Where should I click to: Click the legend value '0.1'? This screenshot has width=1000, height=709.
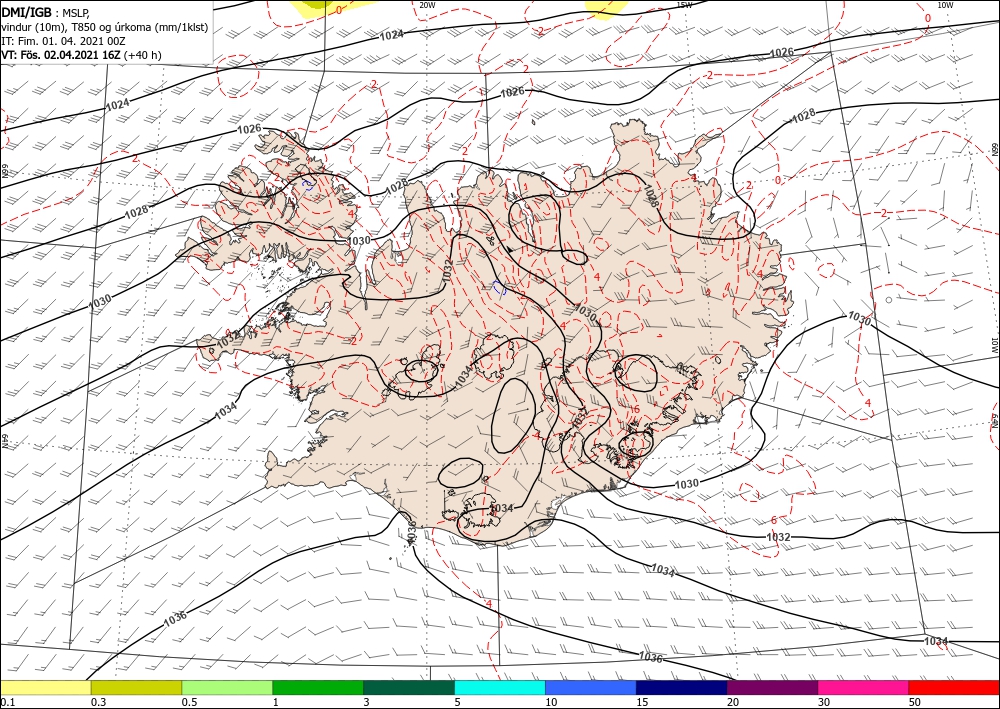click(x=6, y=702)
